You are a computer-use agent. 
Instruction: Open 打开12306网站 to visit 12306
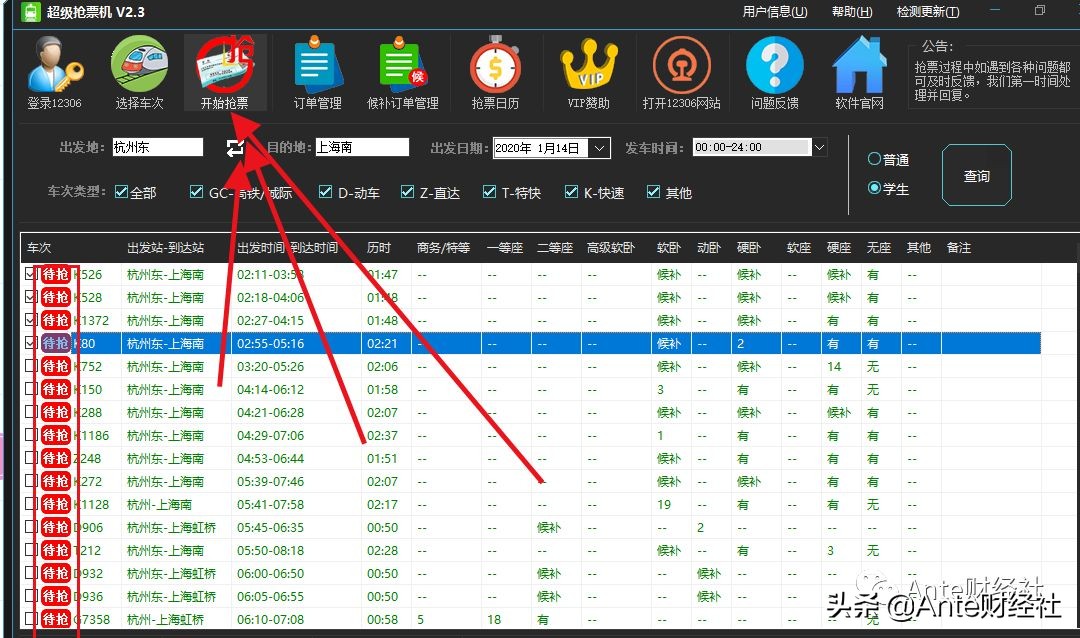681,70
